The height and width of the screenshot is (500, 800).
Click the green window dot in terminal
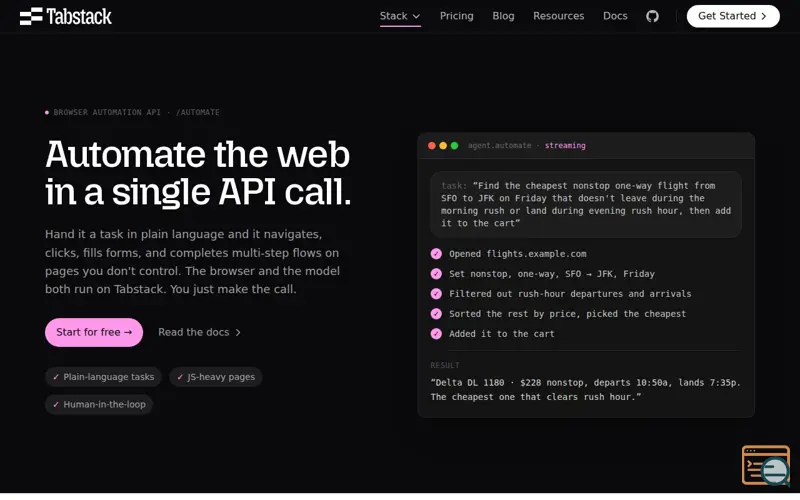454,145
